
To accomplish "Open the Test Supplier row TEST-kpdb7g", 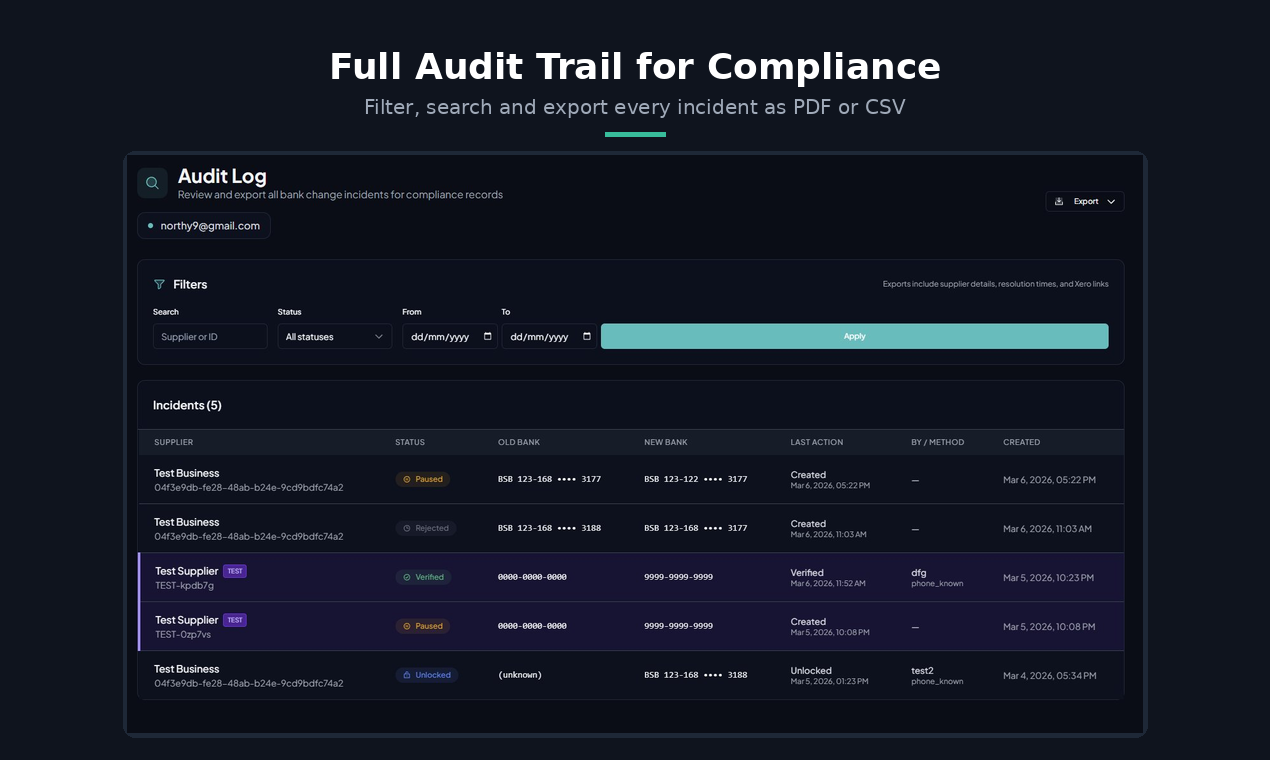I will (631, 577).
